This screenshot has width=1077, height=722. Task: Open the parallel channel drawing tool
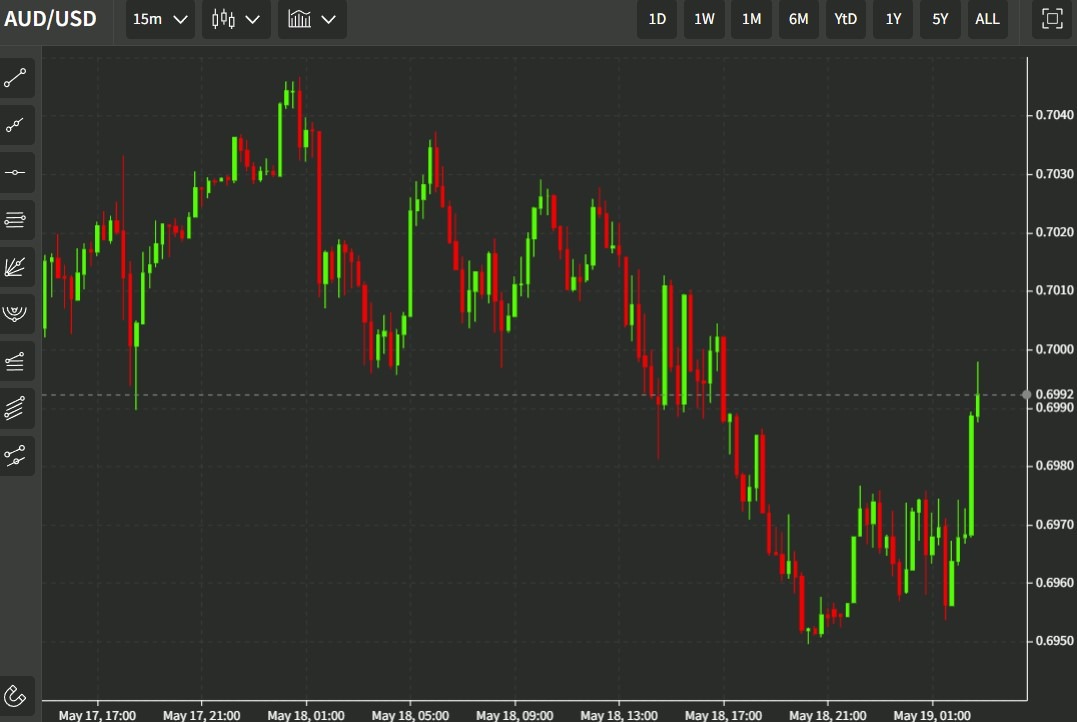[16, 361]
